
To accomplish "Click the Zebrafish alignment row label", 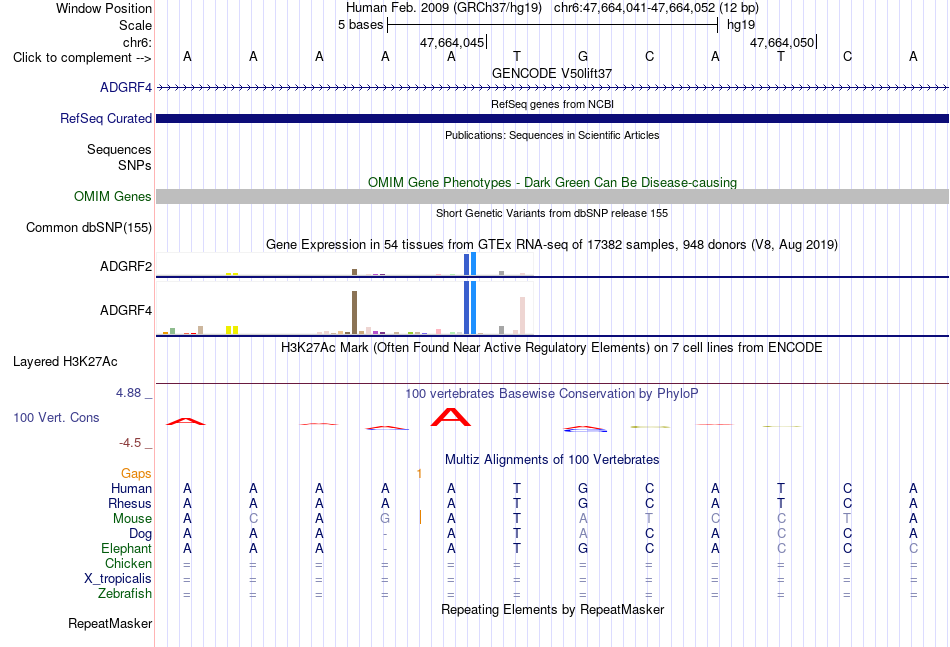I will [x=125, y=594].
